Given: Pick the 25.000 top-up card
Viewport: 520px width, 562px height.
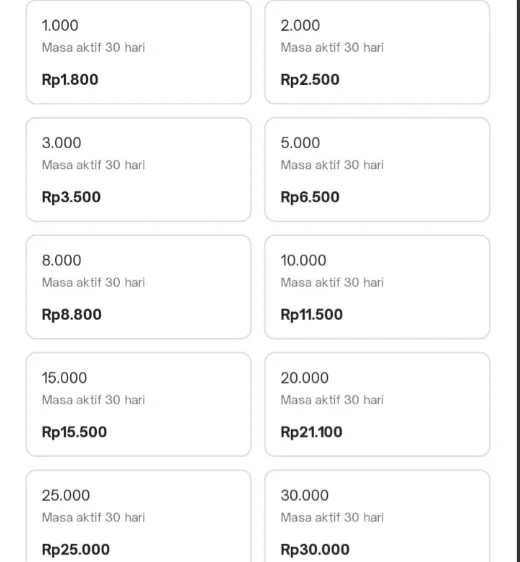Looking at the screenshot, I should [138, 516].
